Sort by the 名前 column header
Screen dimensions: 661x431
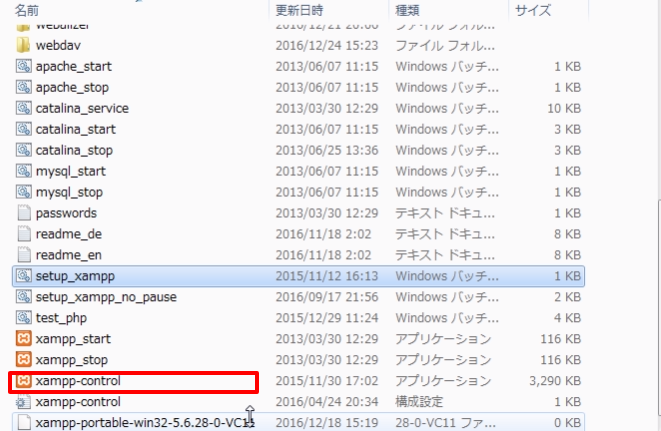[27, 10]
